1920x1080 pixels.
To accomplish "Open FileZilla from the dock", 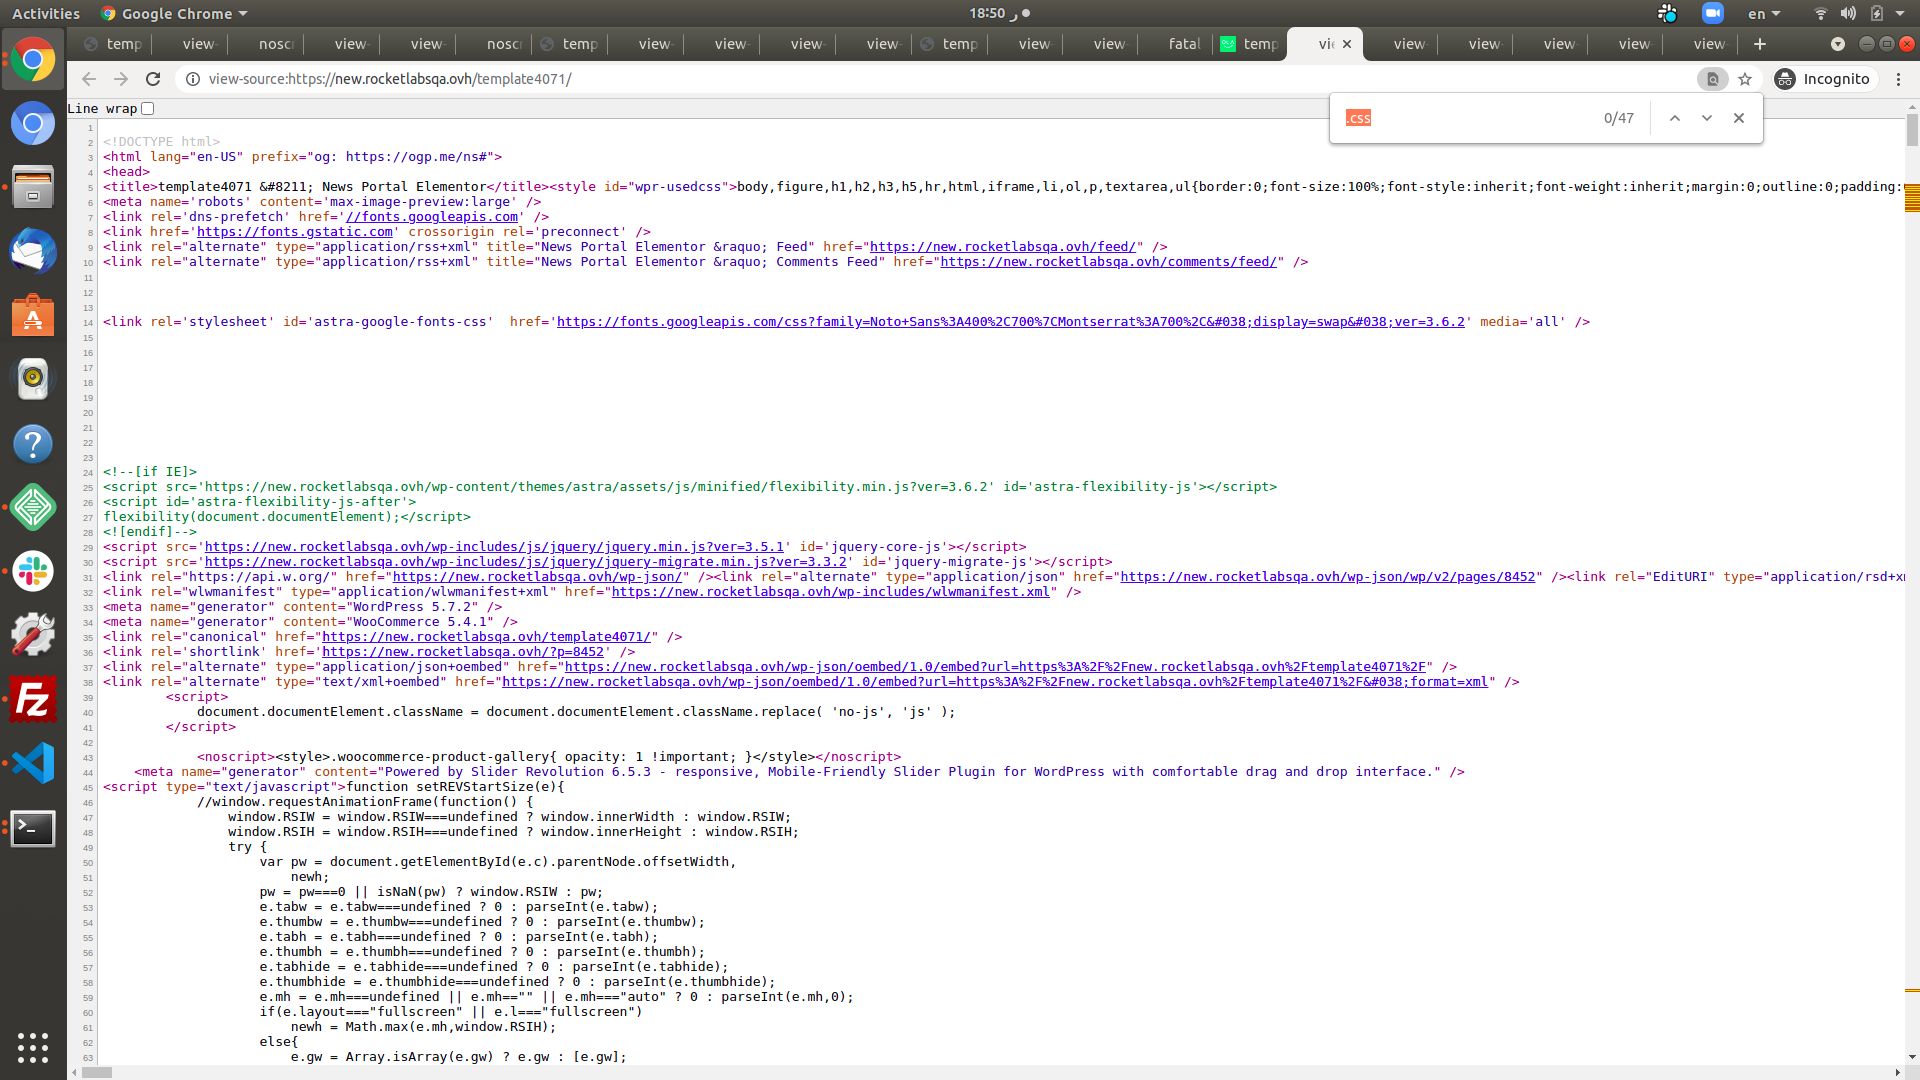I will (33, 700).
